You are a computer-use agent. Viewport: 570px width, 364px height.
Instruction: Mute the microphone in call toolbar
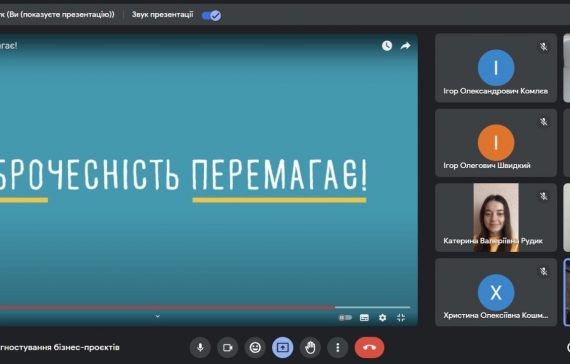(x=200, y=348)
